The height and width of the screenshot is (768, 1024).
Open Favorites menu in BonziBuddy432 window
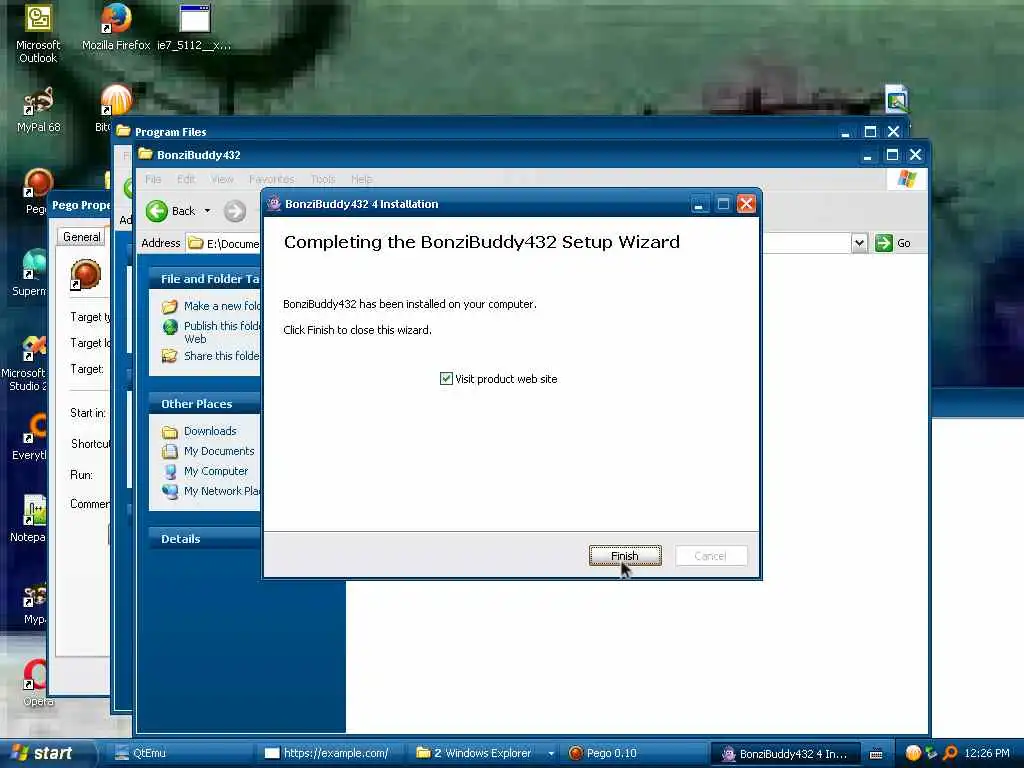272,179
